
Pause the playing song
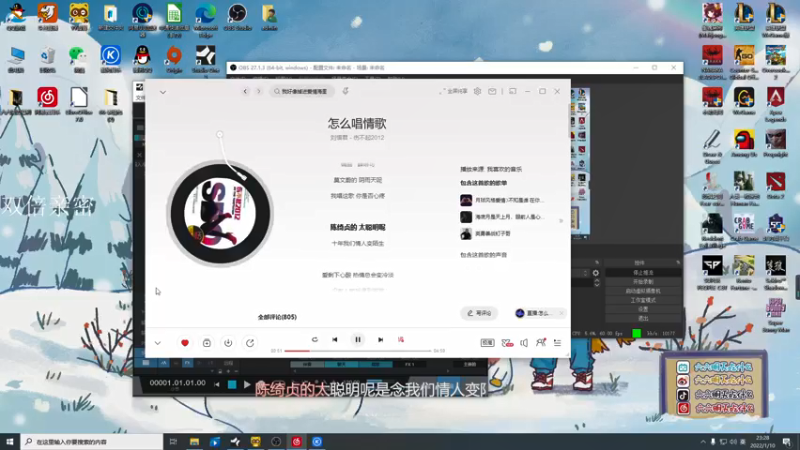[358, 339]
